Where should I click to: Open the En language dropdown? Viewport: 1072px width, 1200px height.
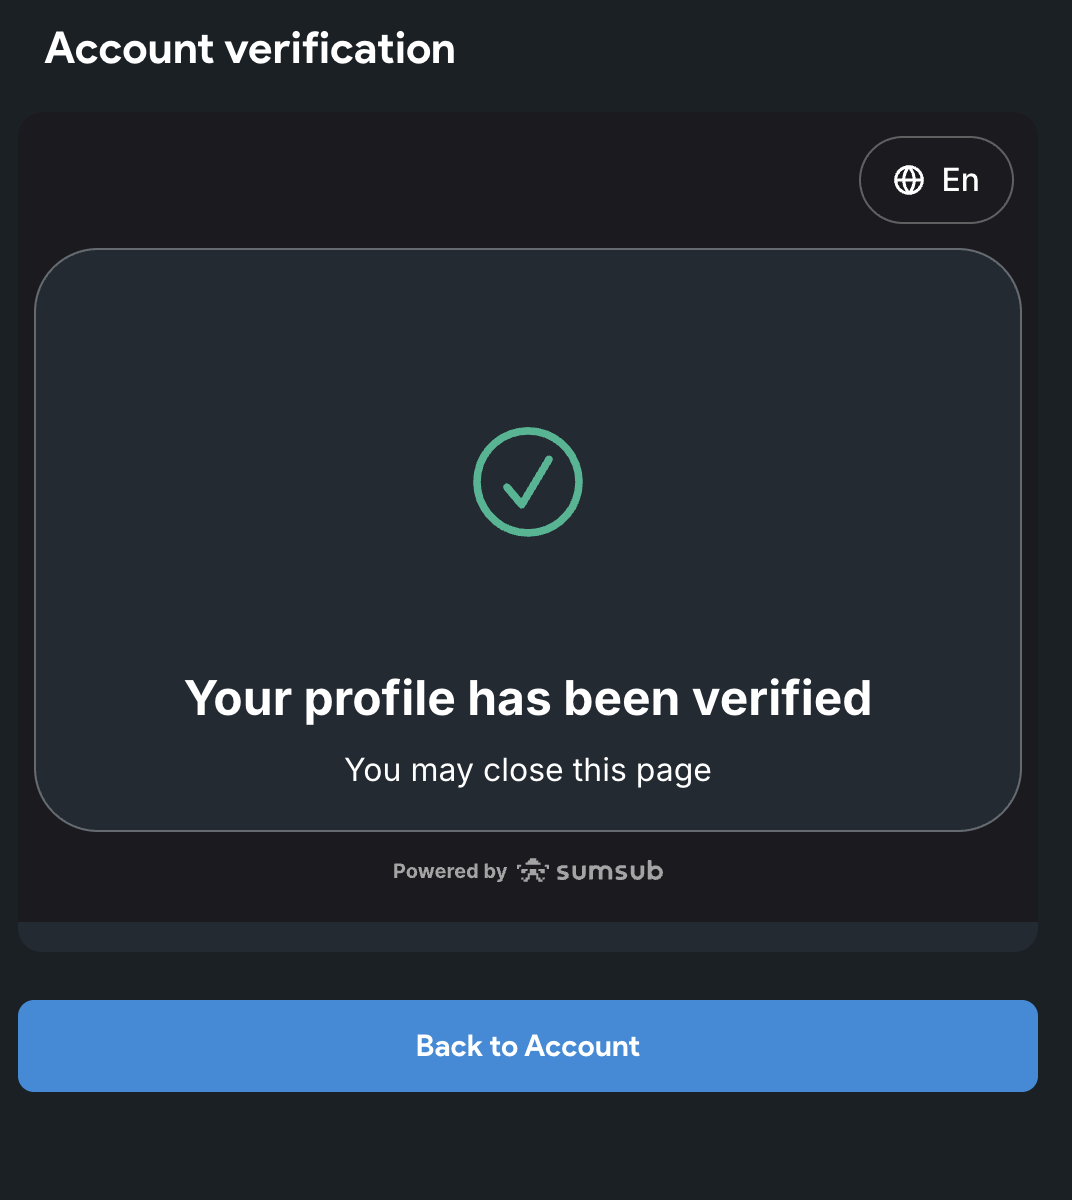[x=936, y=180]
